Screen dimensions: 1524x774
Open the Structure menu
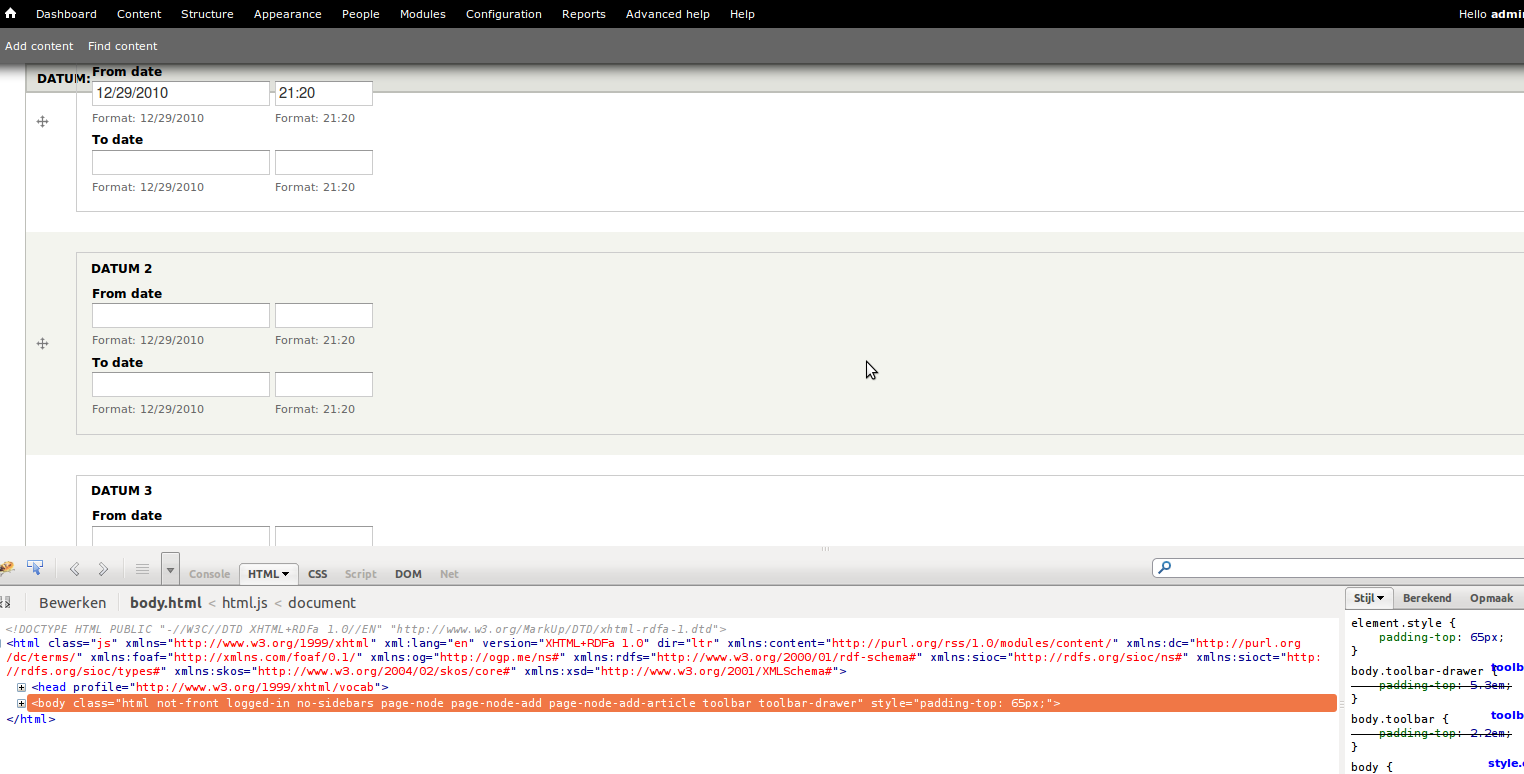207,14
